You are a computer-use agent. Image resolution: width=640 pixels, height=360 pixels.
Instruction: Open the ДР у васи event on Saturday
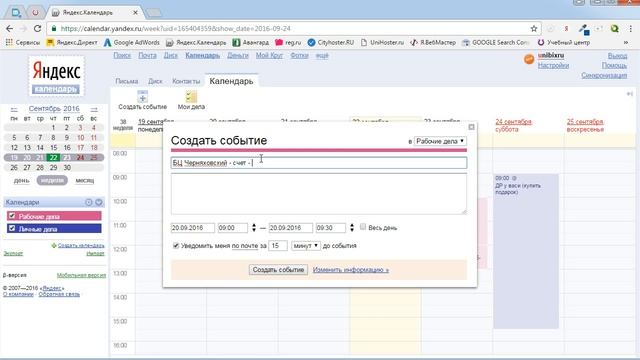(x=526, y=251)
